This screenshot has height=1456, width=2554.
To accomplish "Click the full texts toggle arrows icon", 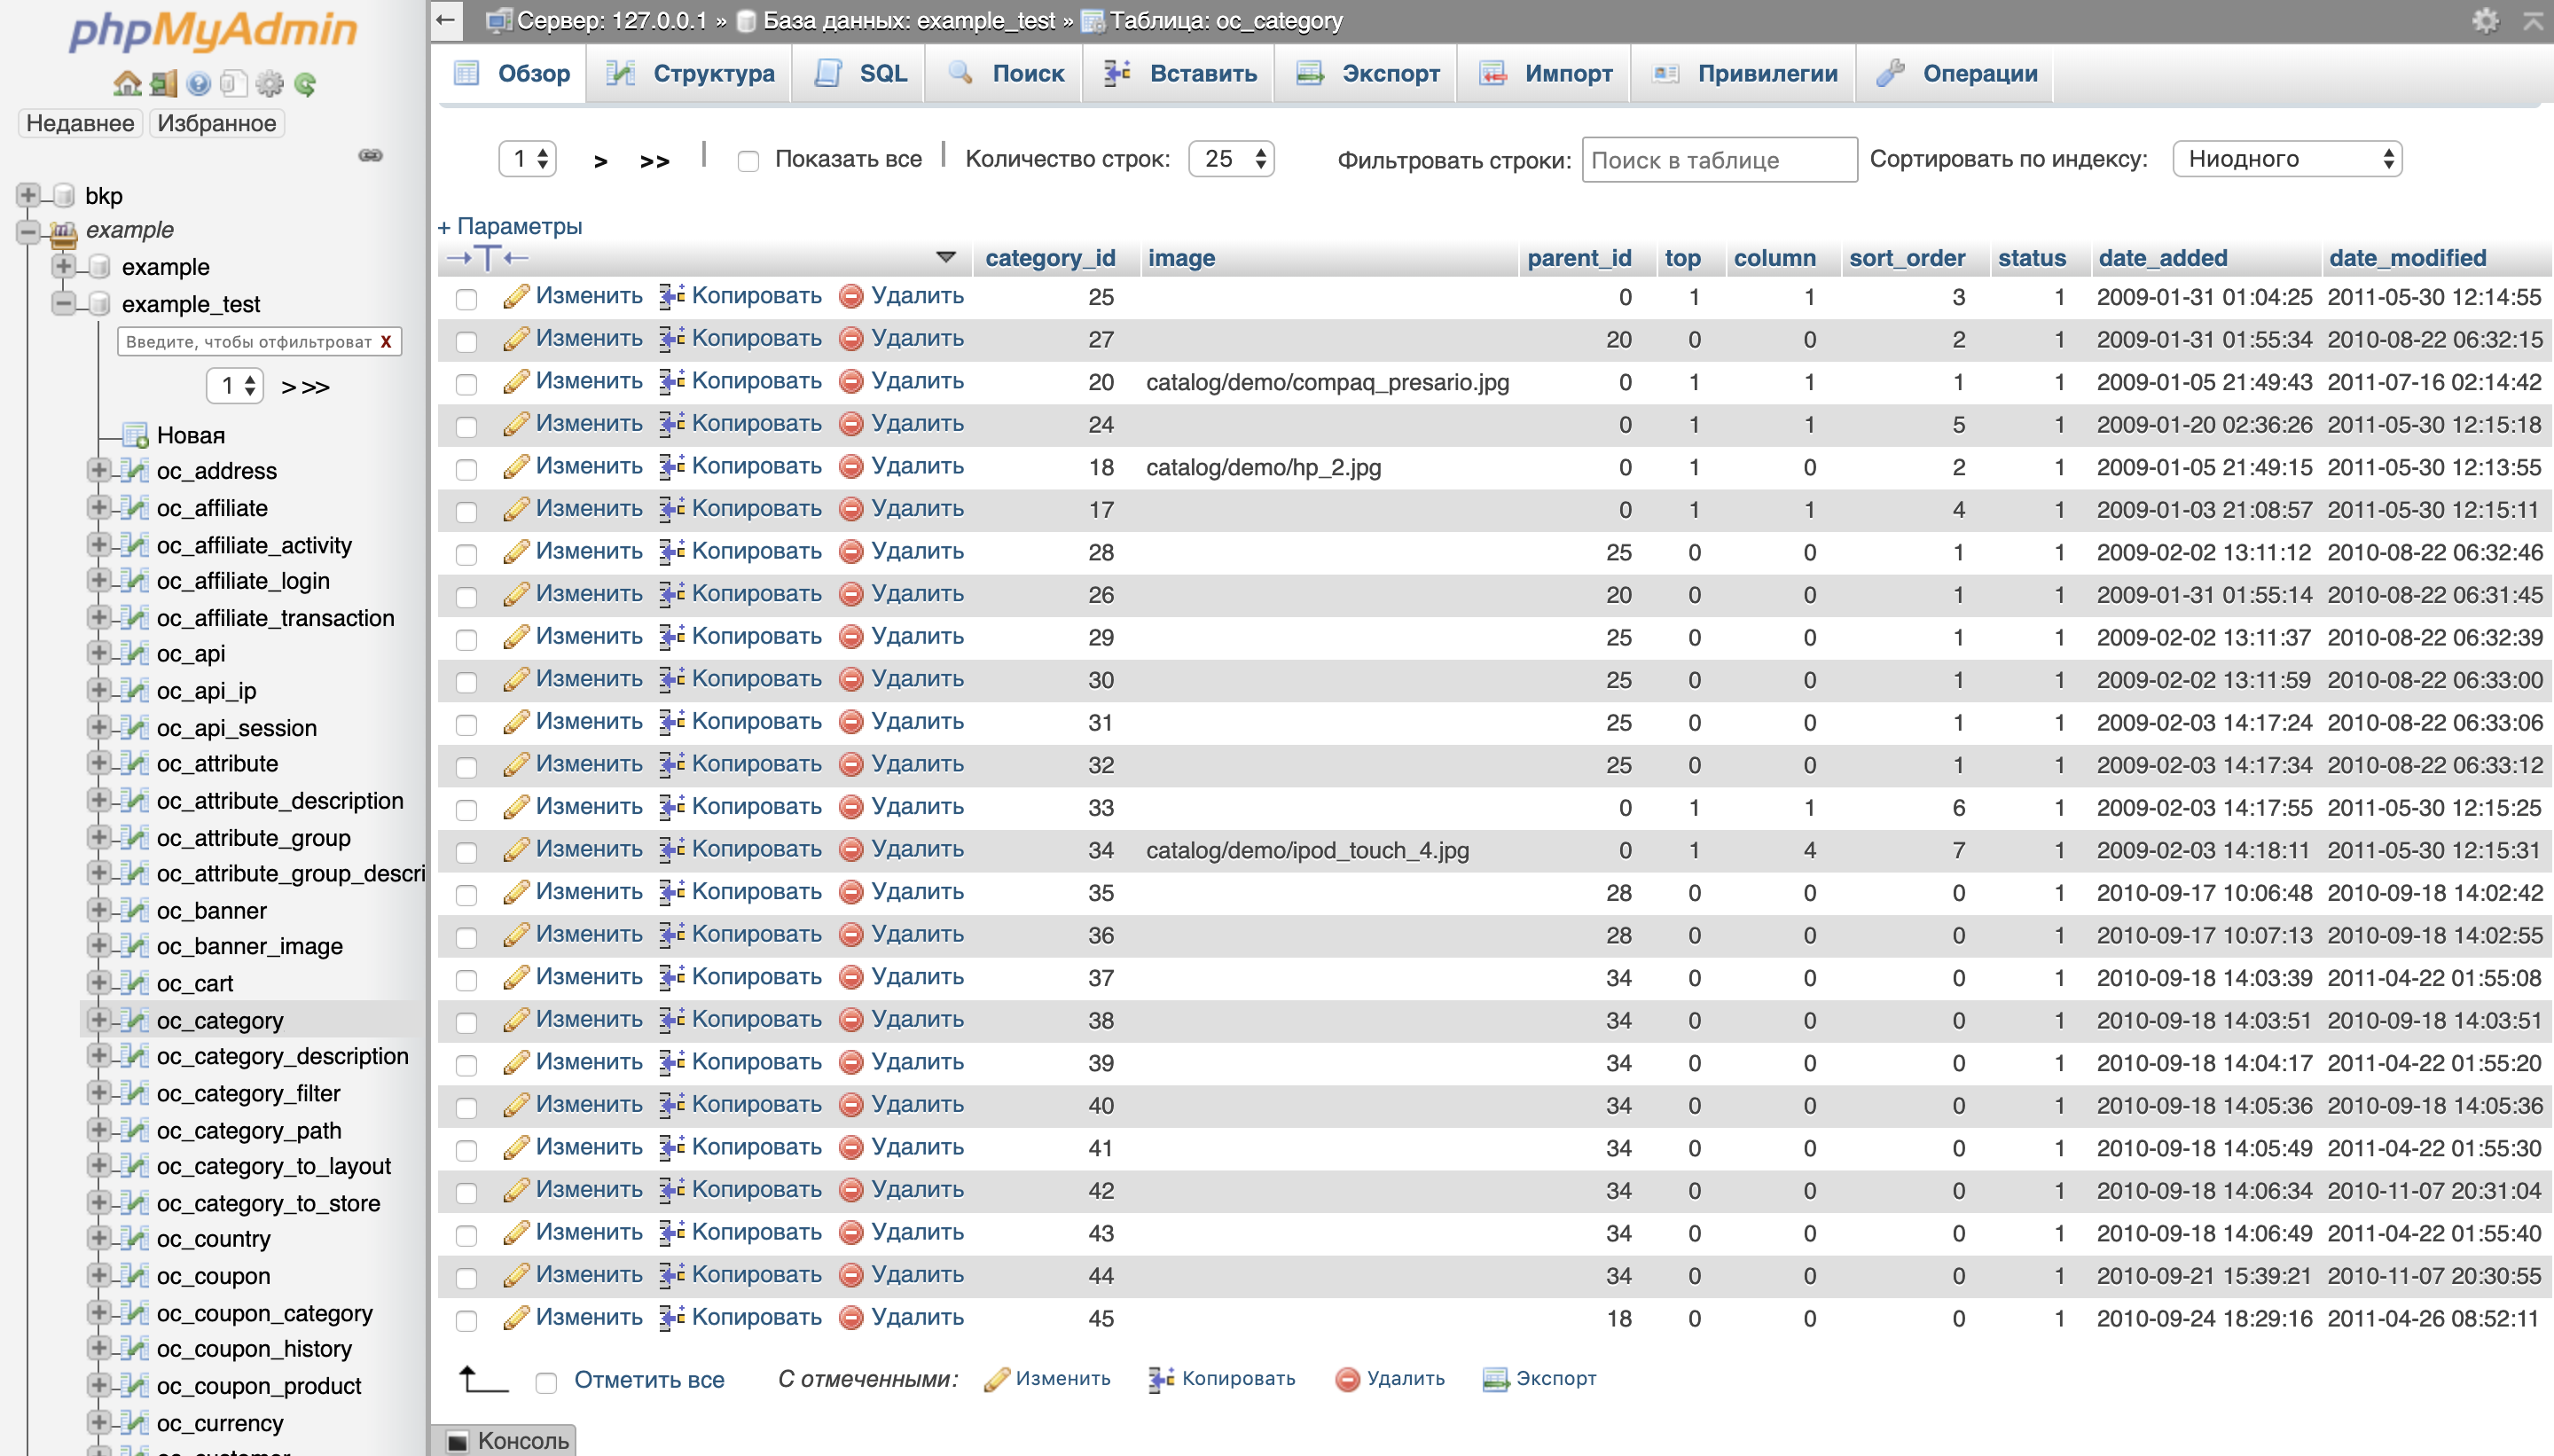I will pyautogui.click(x=488, y=258).
